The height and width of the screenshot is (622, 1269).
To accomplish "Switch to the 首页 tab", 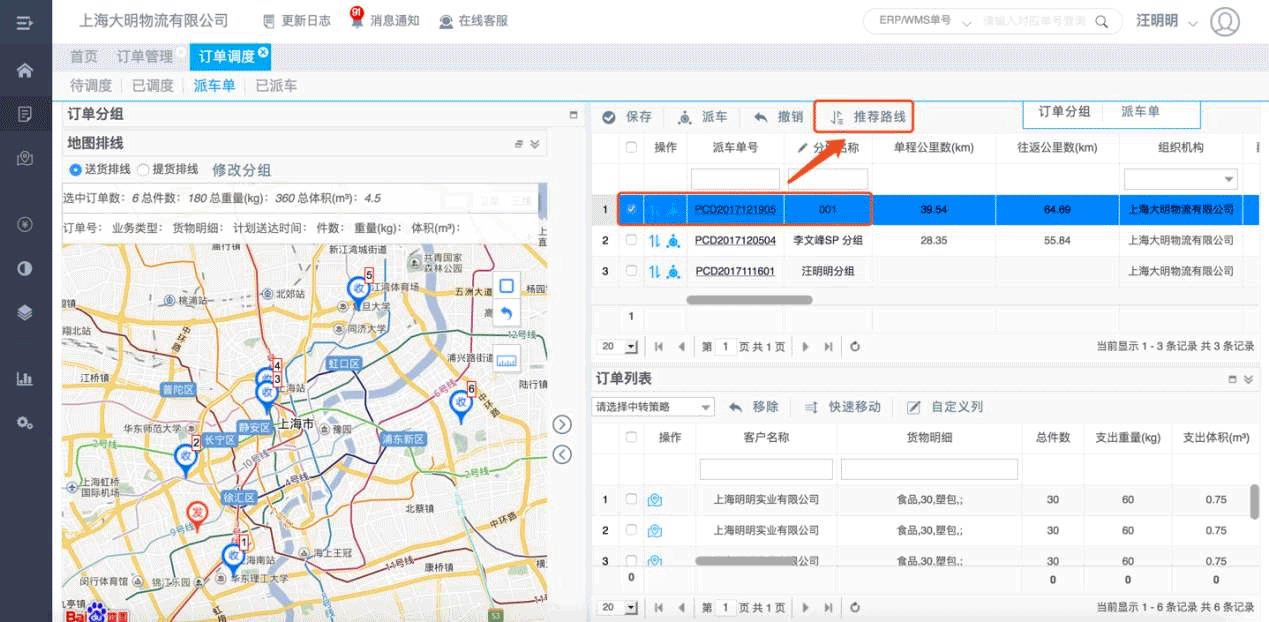I will coord(84,57).
